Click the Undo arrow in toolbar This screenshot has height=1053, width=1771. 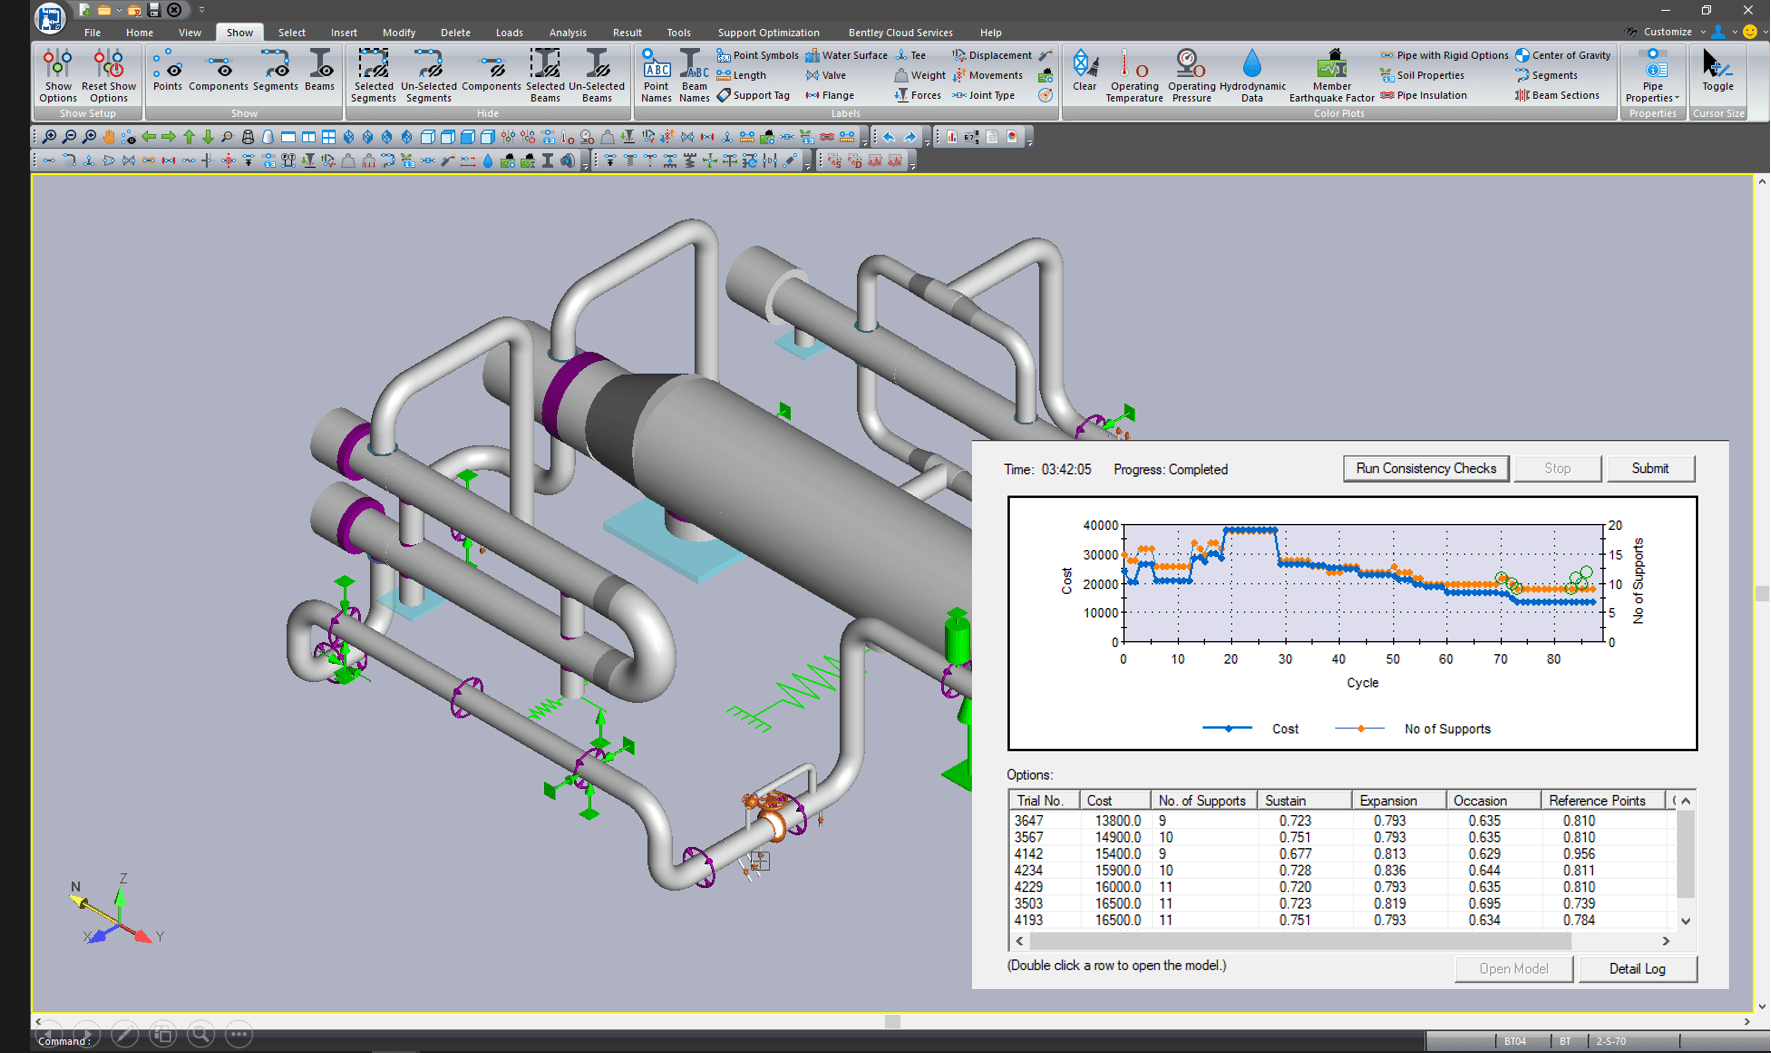[x=889, y=137]
